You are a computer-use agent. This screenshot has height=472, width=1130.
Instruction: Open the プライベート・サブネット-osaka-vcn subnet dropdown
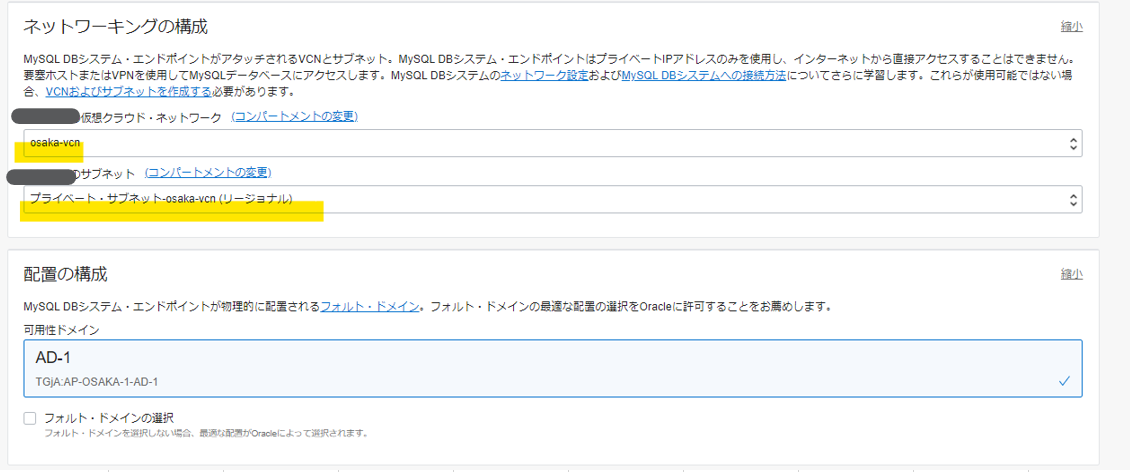pos(552,199)
